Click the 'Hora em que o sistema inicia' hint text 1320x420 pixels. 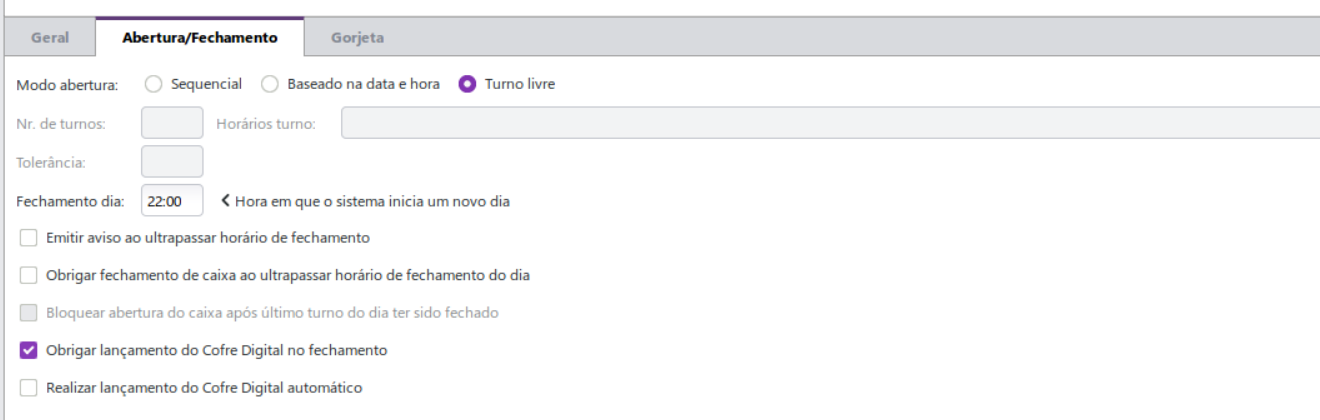point(372,201)
